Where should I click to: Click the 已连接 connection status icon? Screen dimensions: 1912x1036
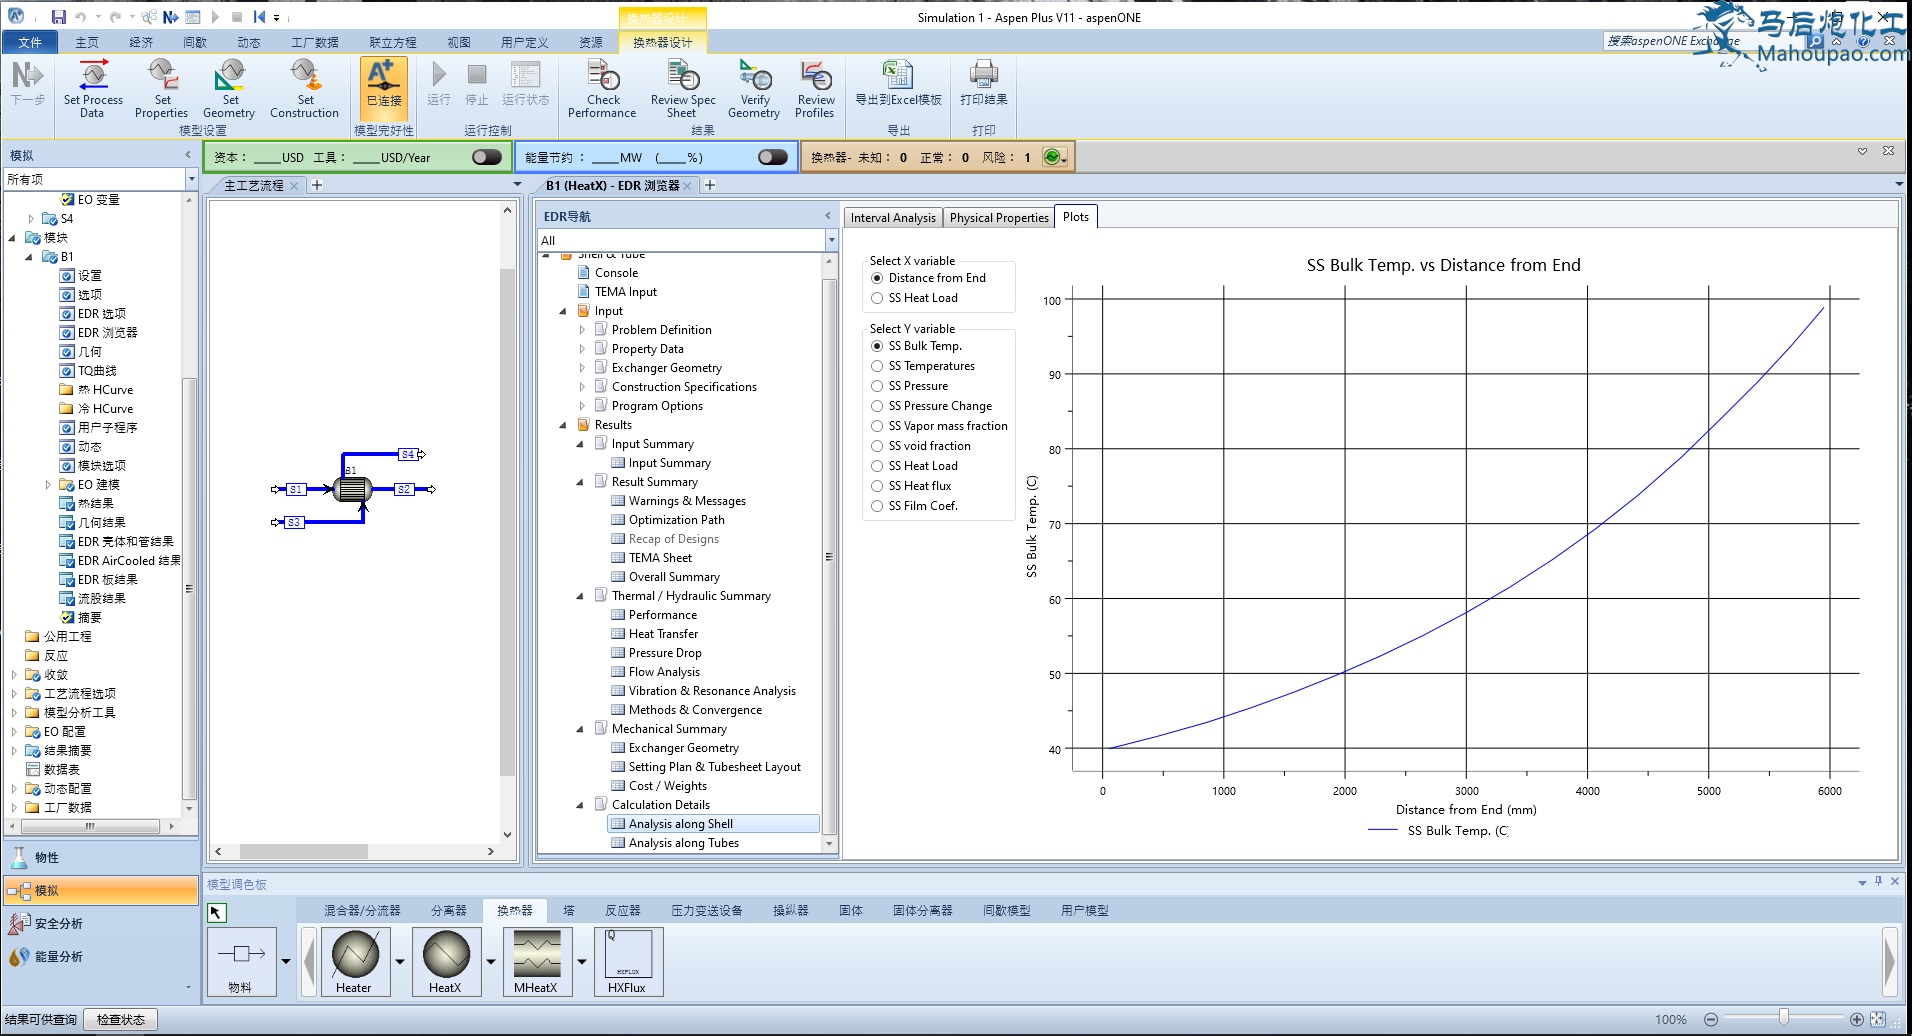[x=384, y=88]
